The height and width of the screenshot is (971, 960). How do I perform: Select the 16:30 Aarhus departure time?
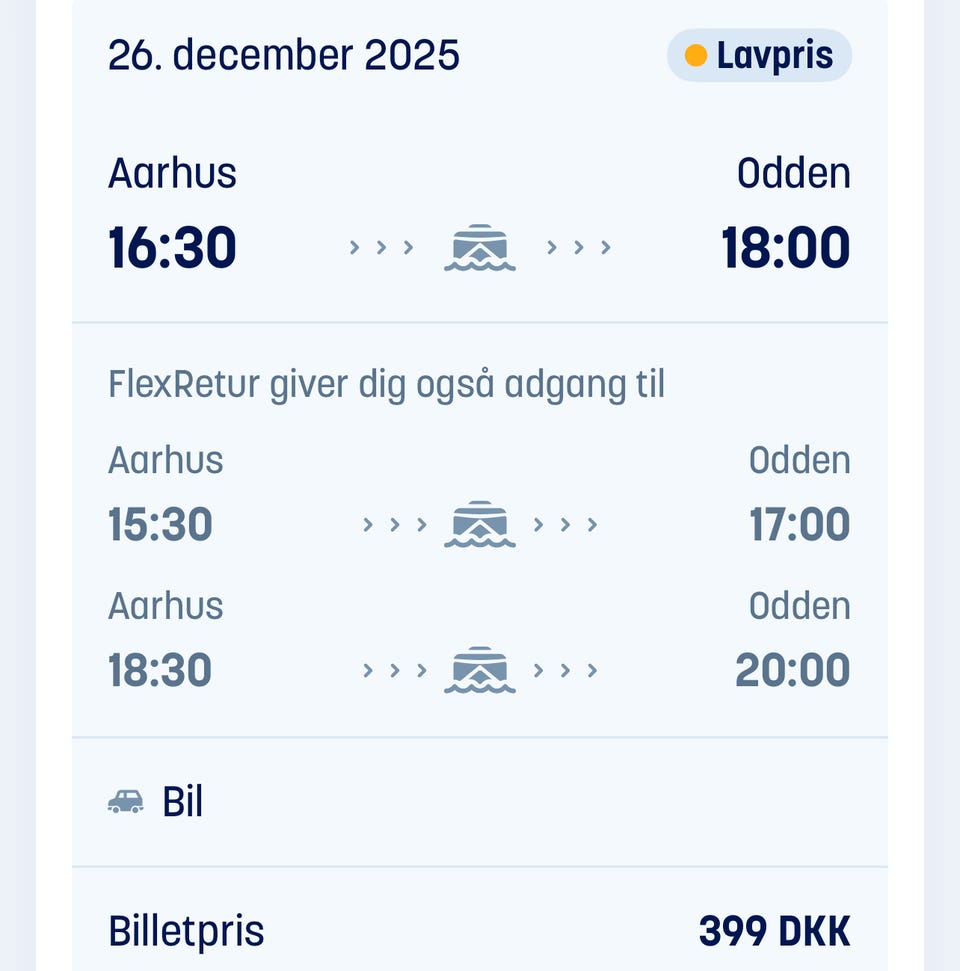point(172,248)
